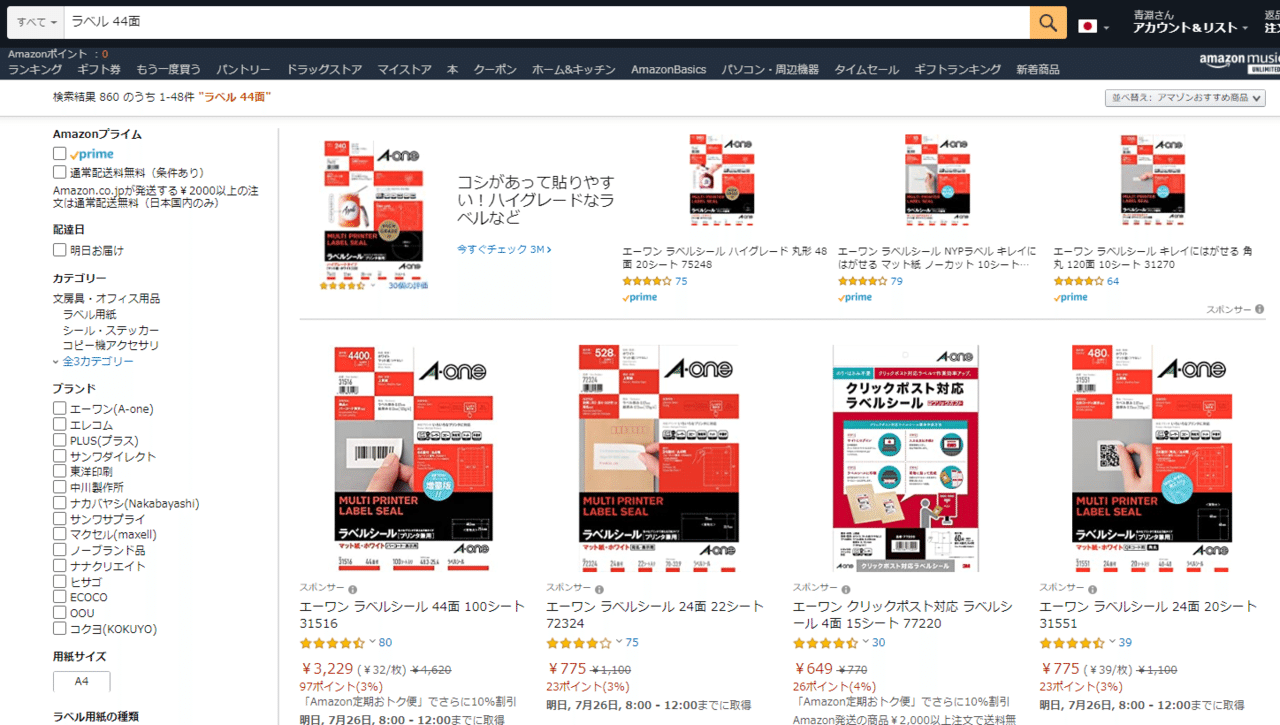1280x725 pixels.
Task: Click sponsor info icon beside top banner スポンサー
Action: (1259, 310)
